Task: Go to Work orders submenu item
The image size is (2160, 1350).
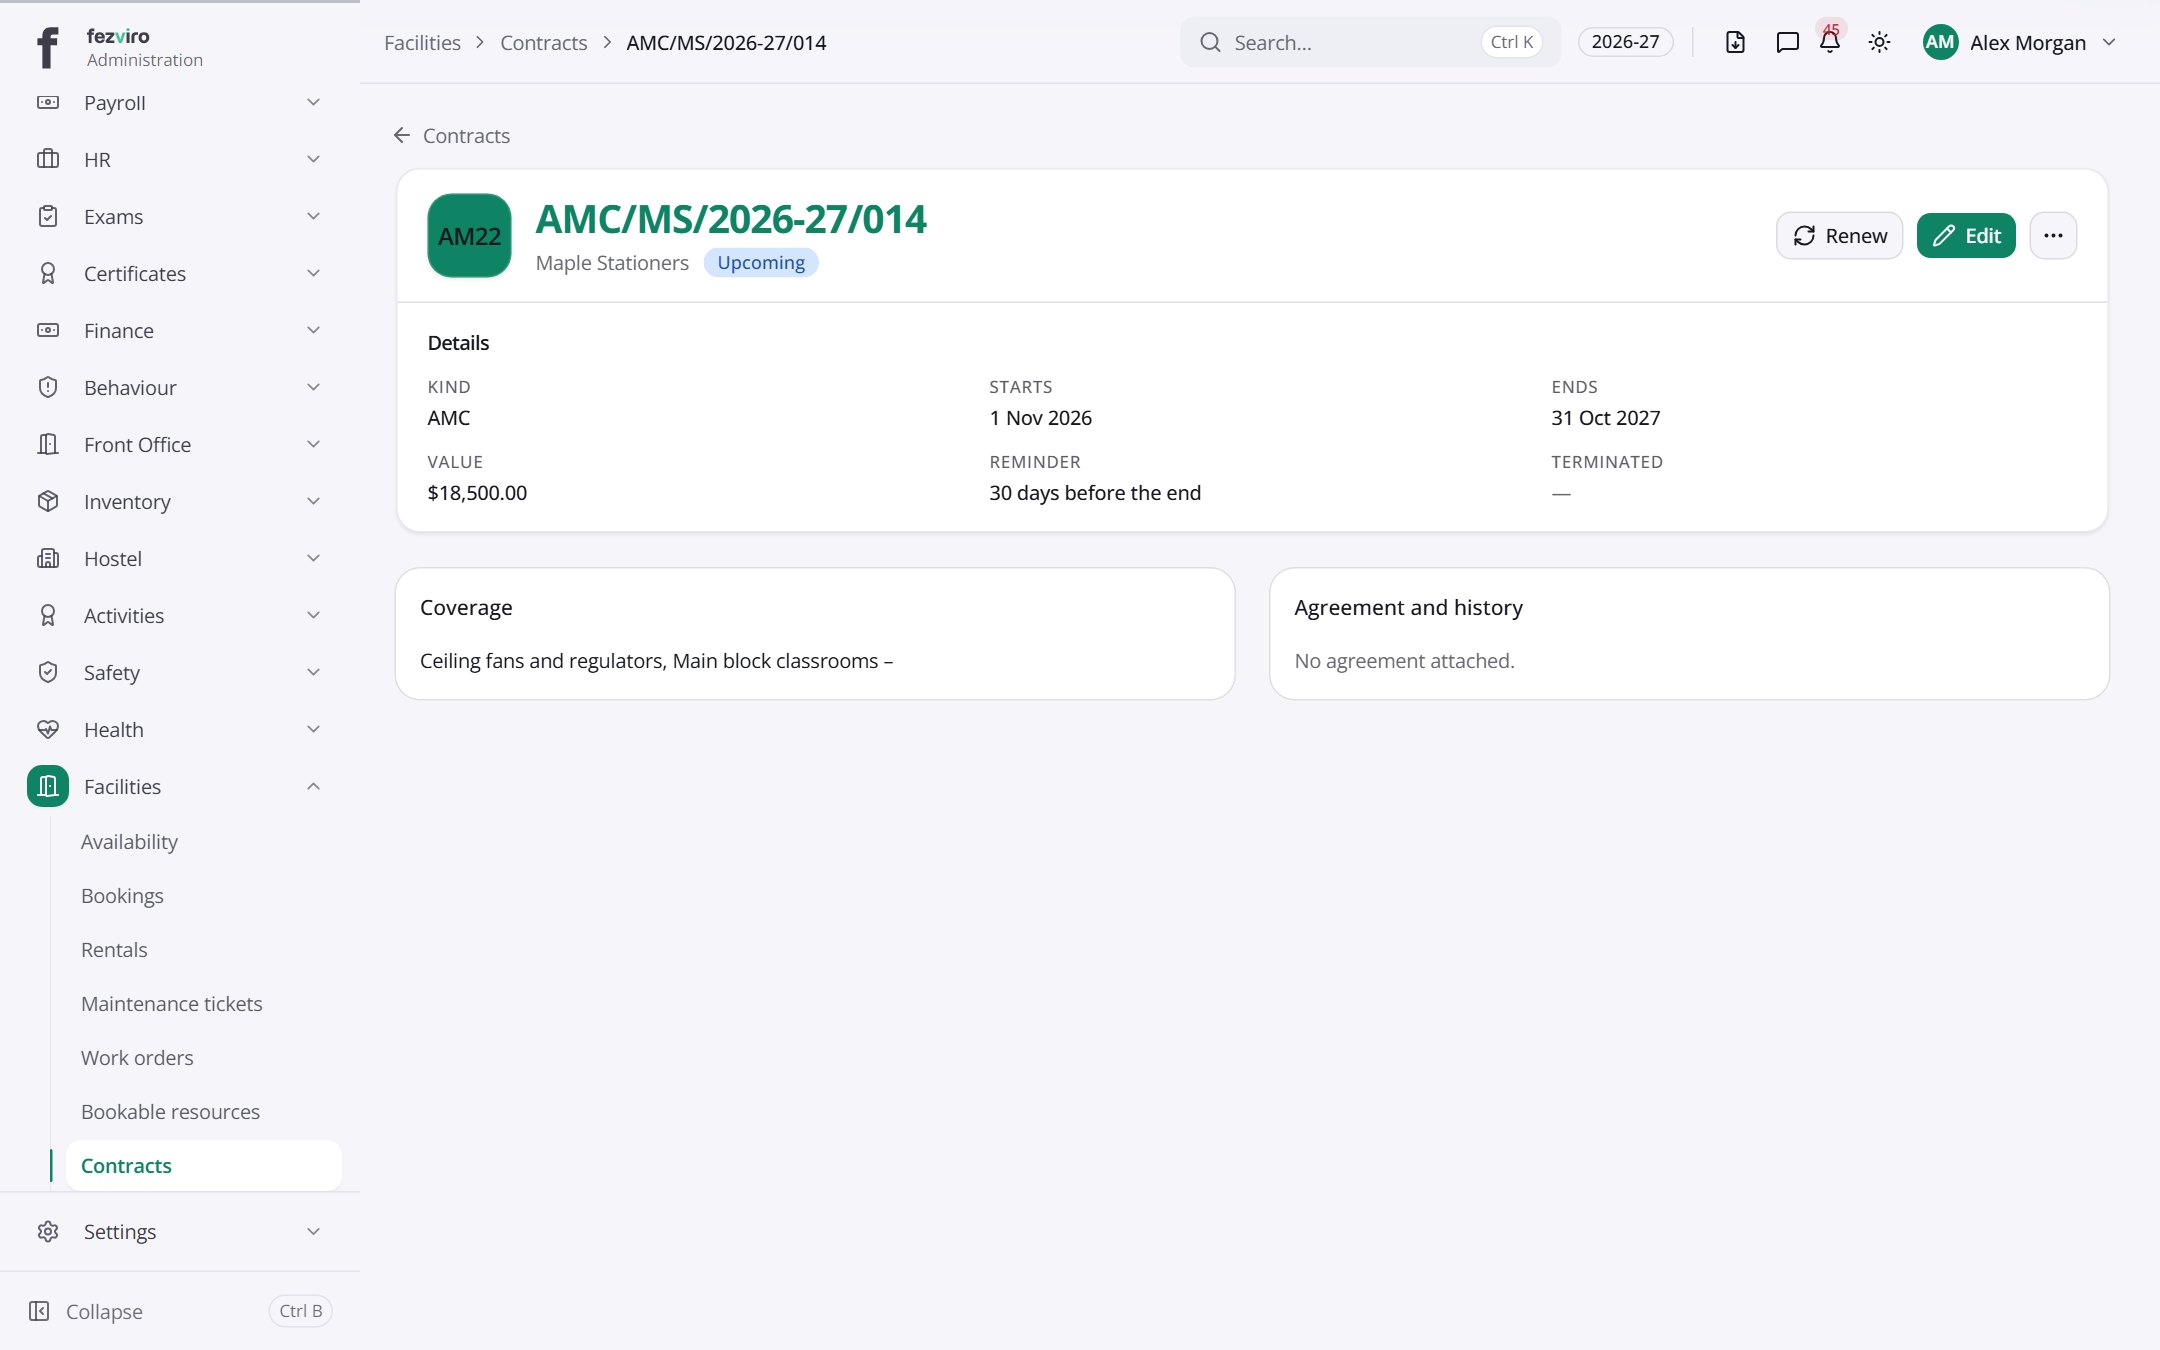Action: point(137,1057)
